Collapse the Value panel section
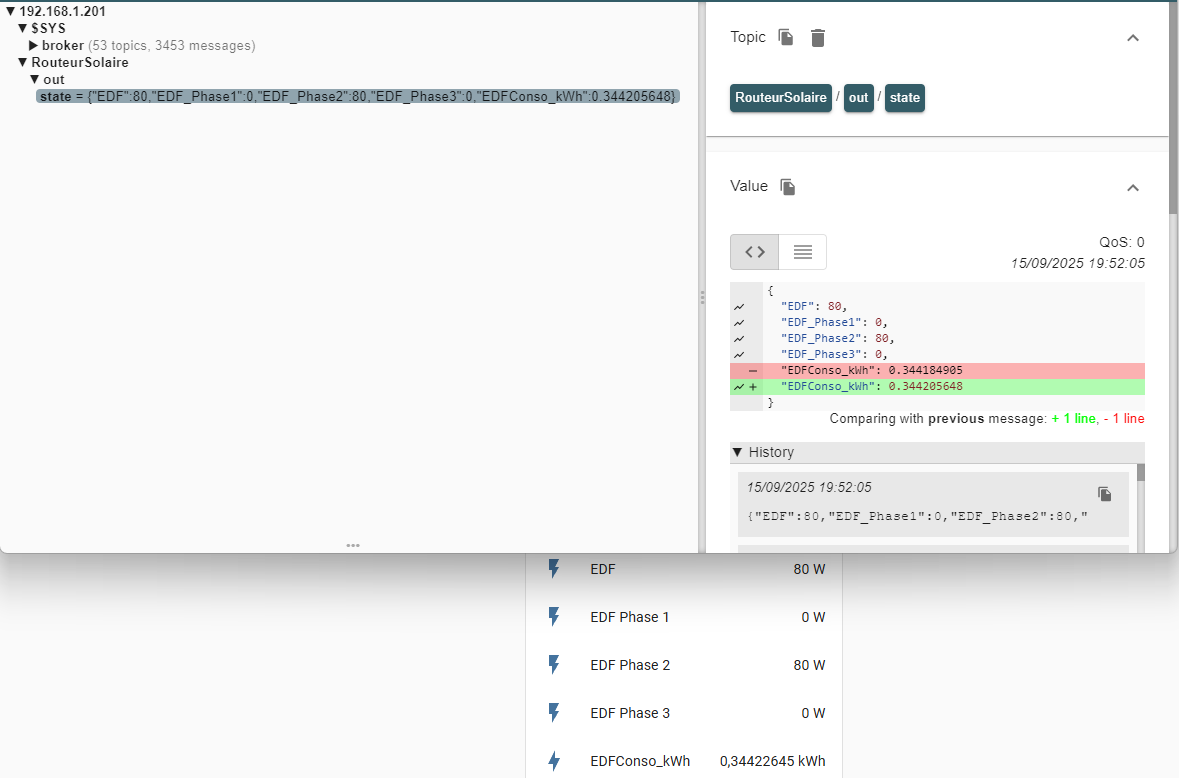The width and height of the screenshot is (1179, 778). click(1133, 187)
